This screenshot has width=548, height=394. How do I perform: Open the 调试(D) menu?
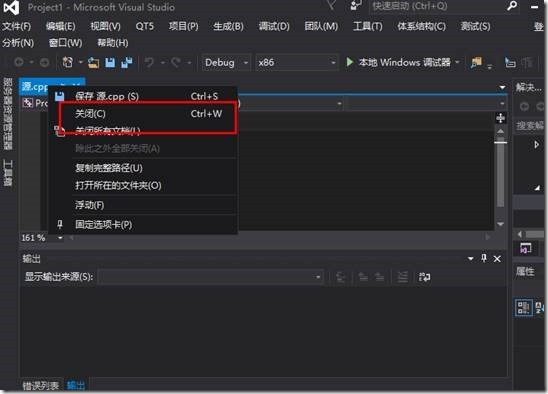(274, 27)
